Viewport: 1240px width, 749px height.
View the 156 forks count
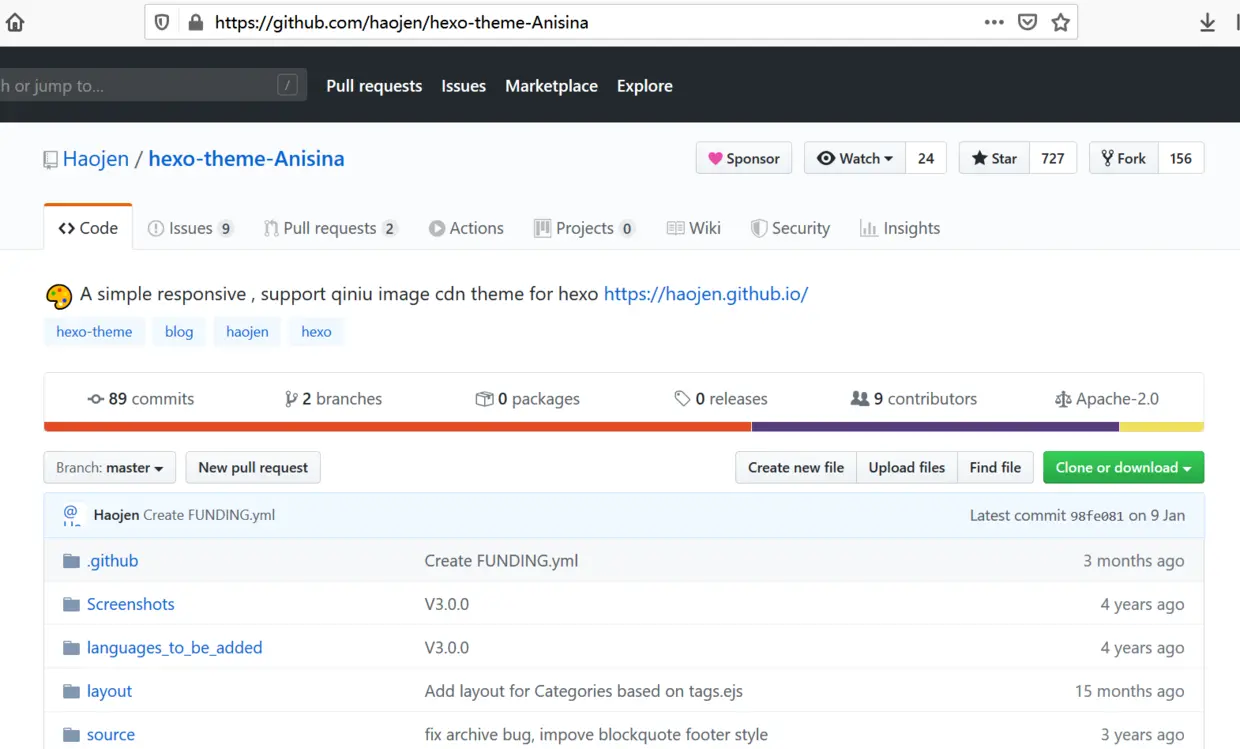tap(1181, 158)
